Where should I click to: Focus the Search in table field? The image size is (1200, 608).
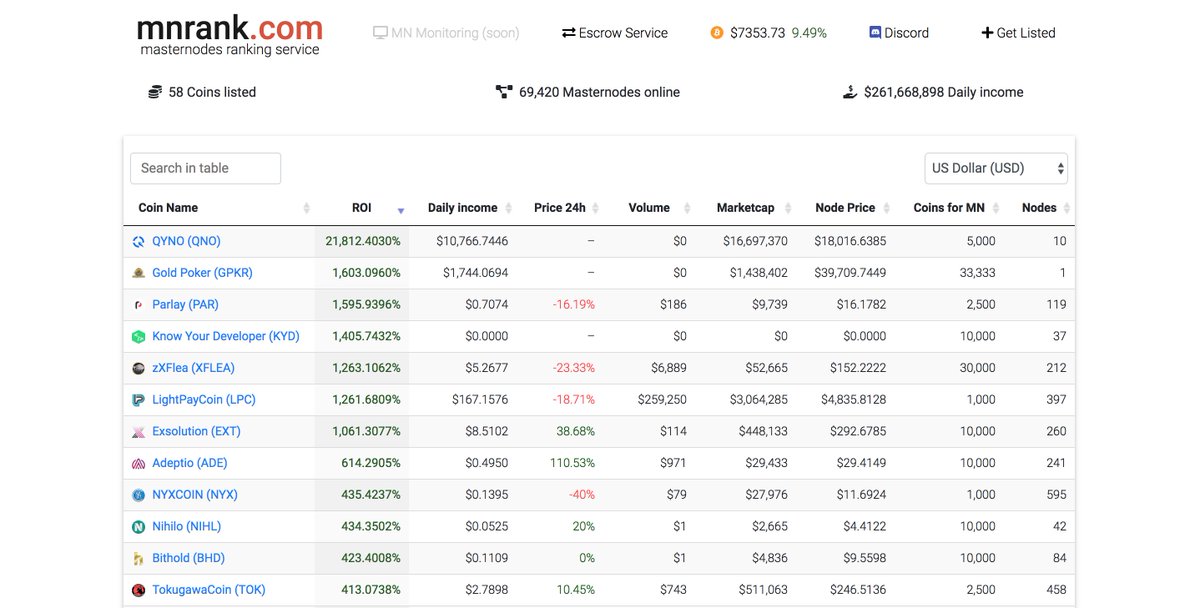click(x=205, y=168)
